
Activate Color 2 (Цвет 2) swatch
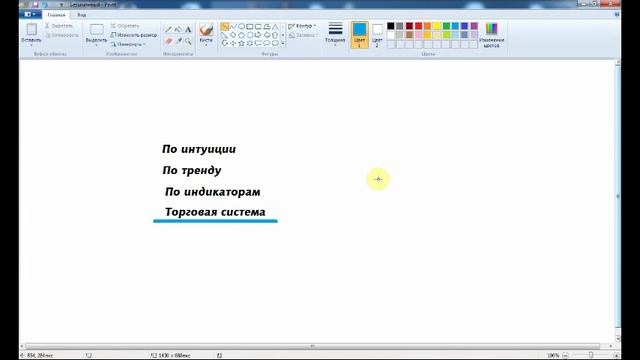click(x=377, y=35)
